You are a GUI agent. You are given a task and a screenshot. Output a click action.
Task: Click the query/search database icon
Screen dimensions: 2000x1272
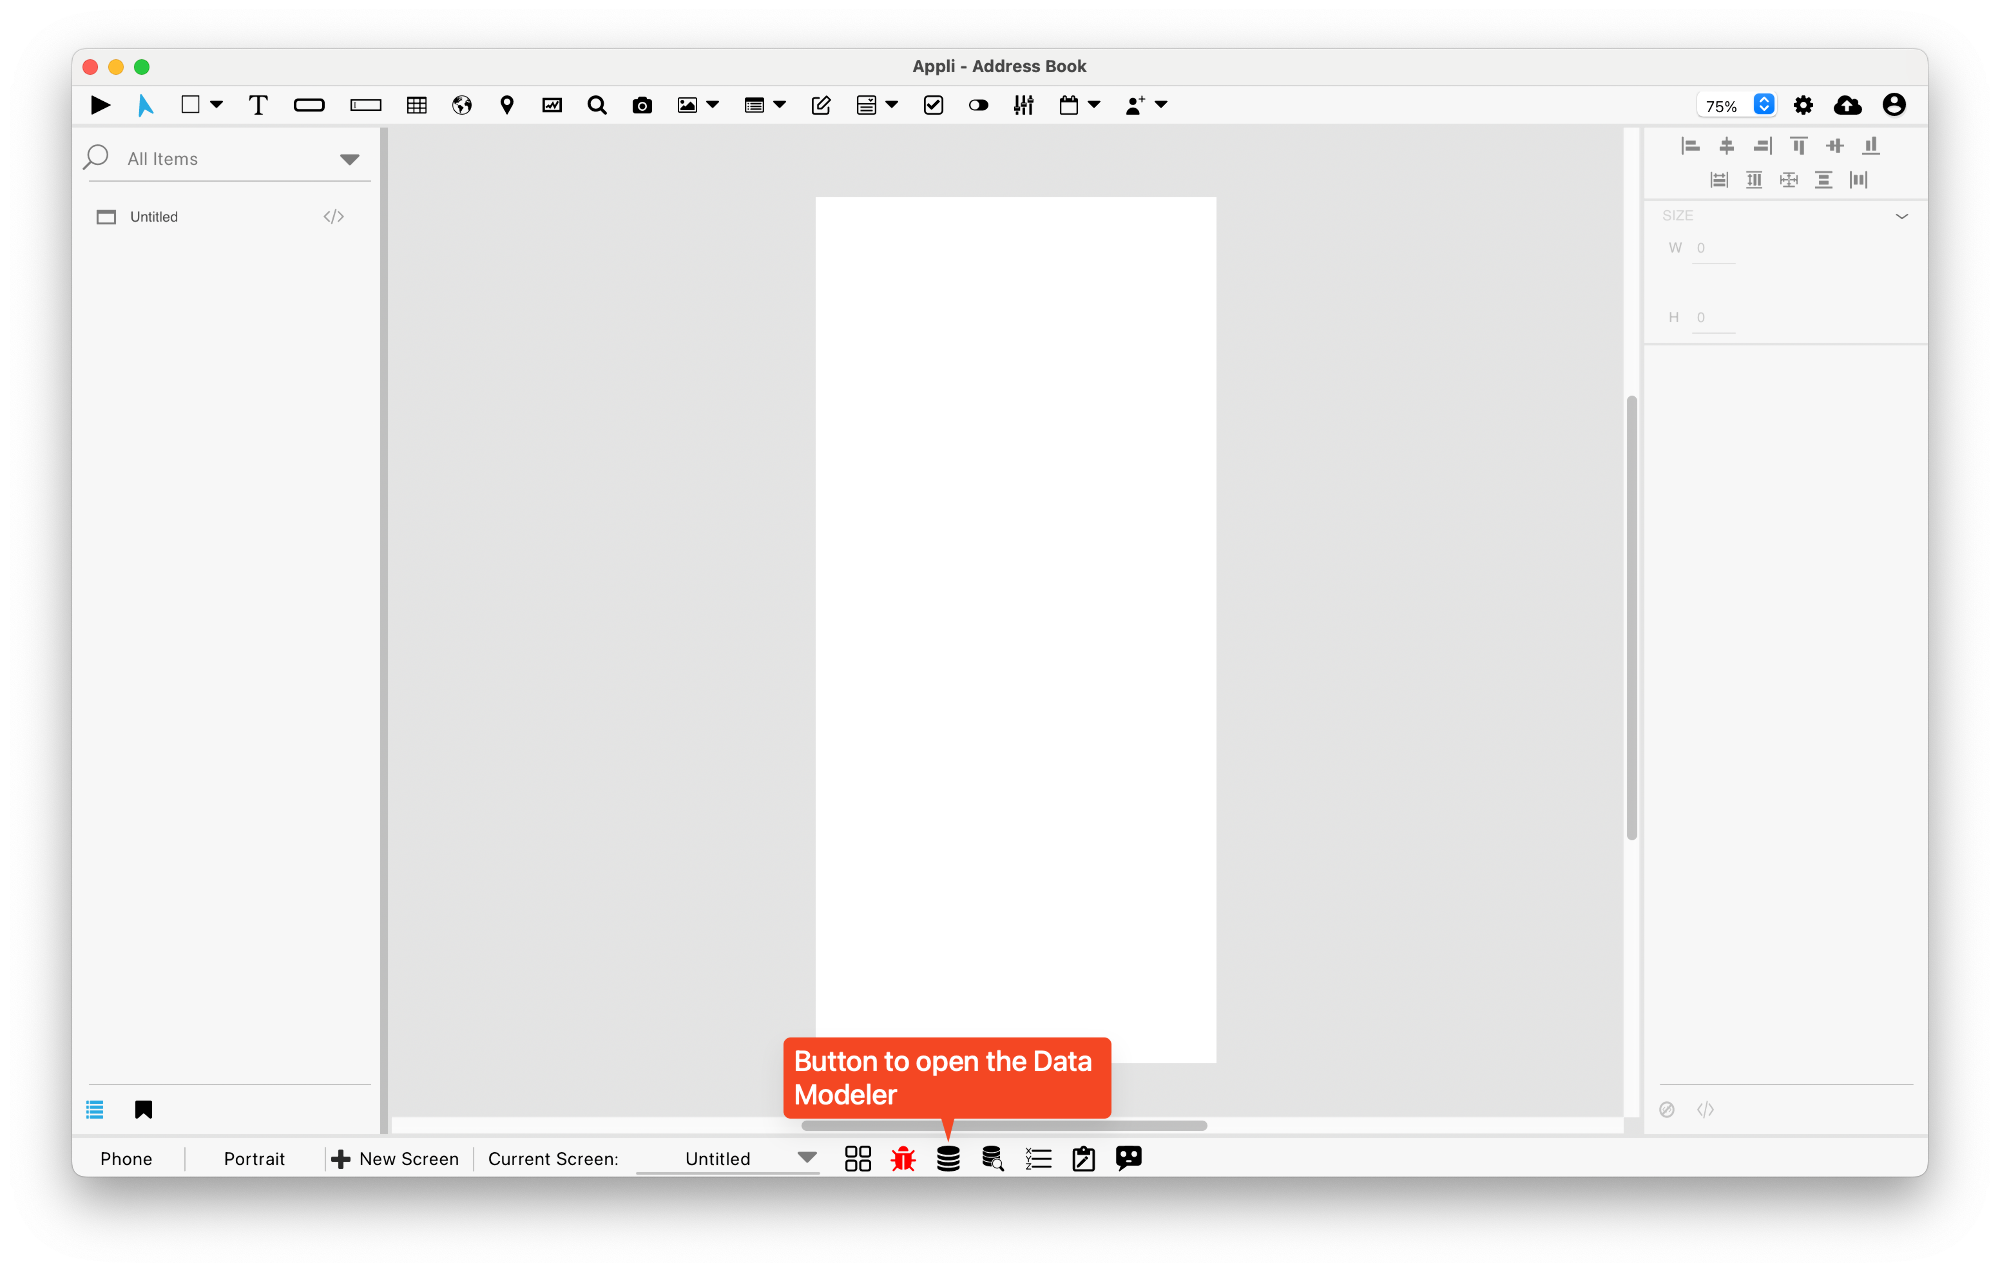point(991,1158)
